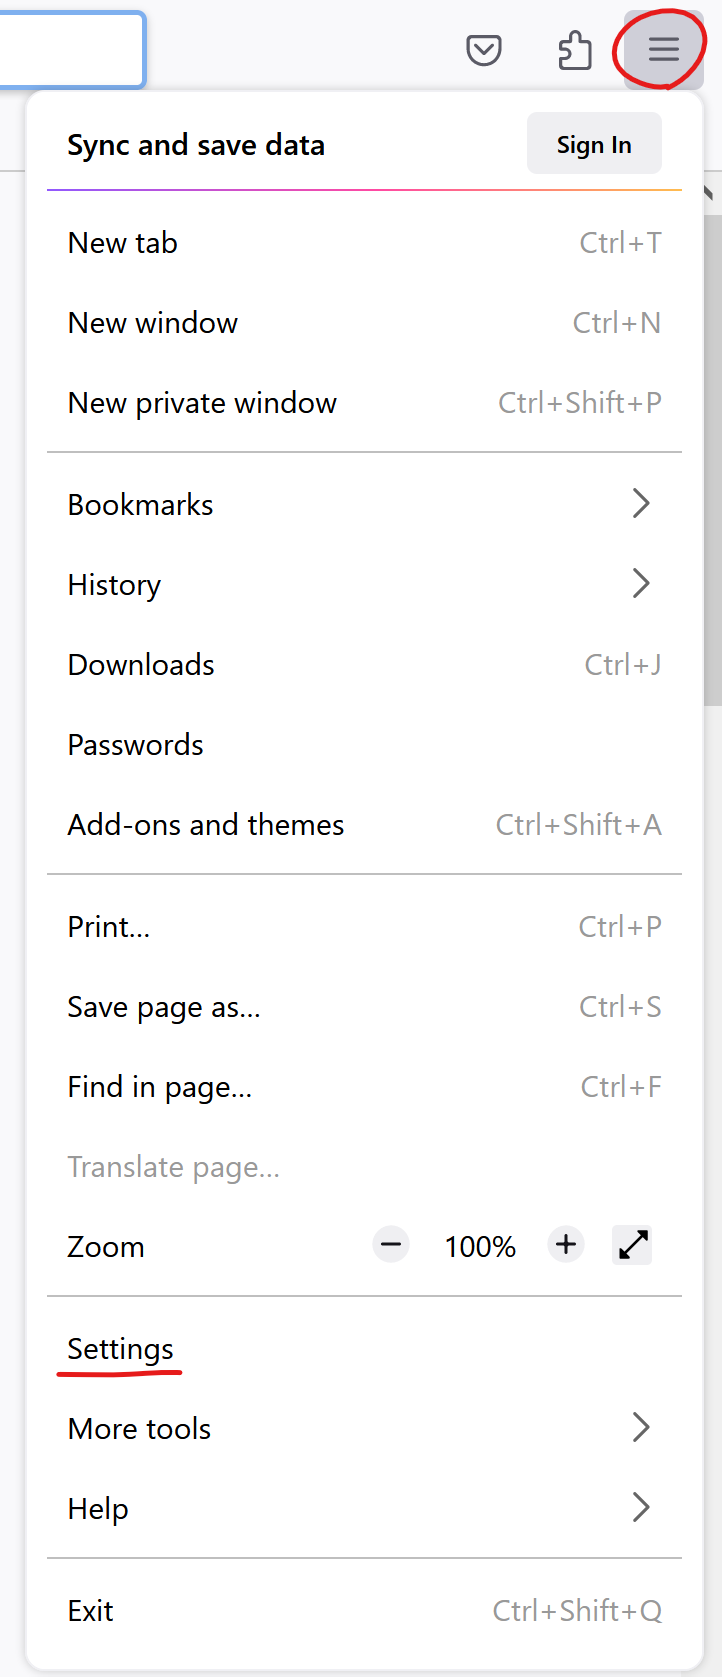Choose Add-ons and themes

pyautogui.click(x=206, y=825)
